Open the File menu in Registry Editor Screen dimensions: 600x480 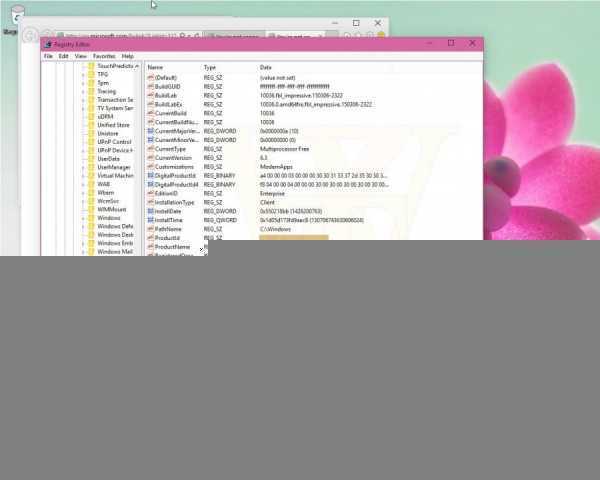[48, 56]
